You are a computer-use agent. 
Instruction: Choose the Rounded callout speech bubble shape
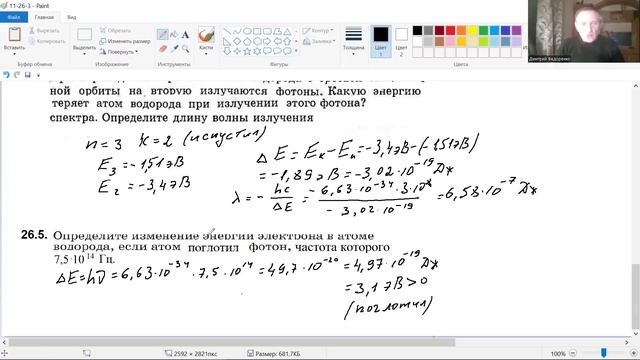click(267, 51)
